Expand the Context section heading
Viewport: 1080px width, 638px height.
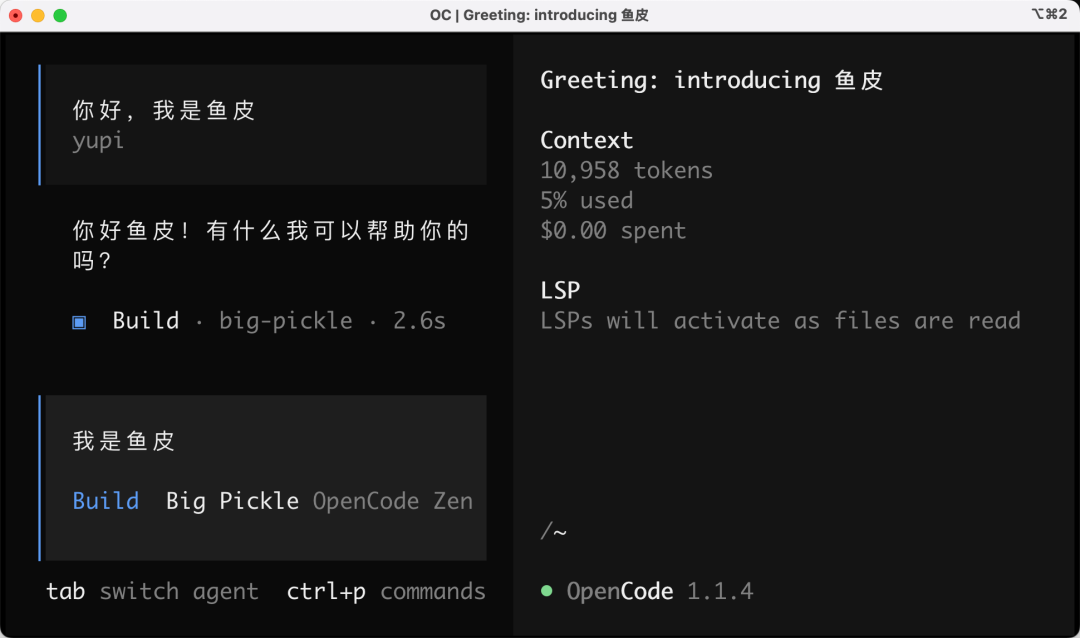click(x=587, y=140)
